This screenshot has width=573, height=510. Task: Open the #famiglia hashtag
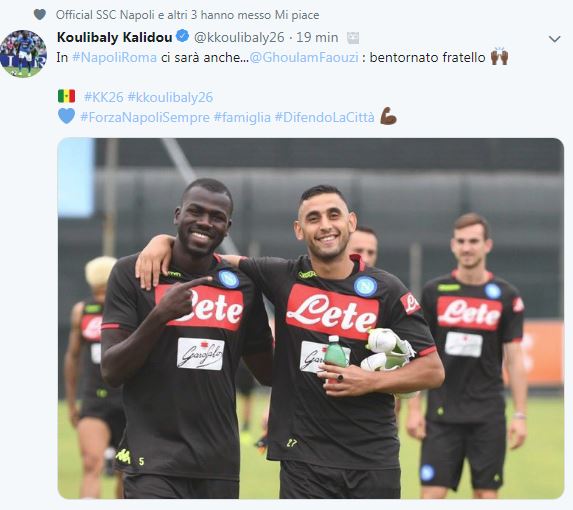[242, 117]
